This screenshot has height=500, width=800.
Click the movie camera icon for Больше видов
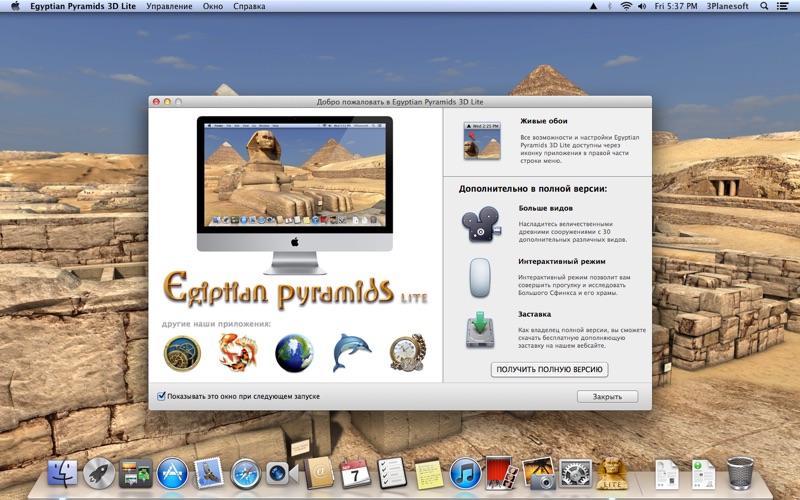tap(481, 223)
